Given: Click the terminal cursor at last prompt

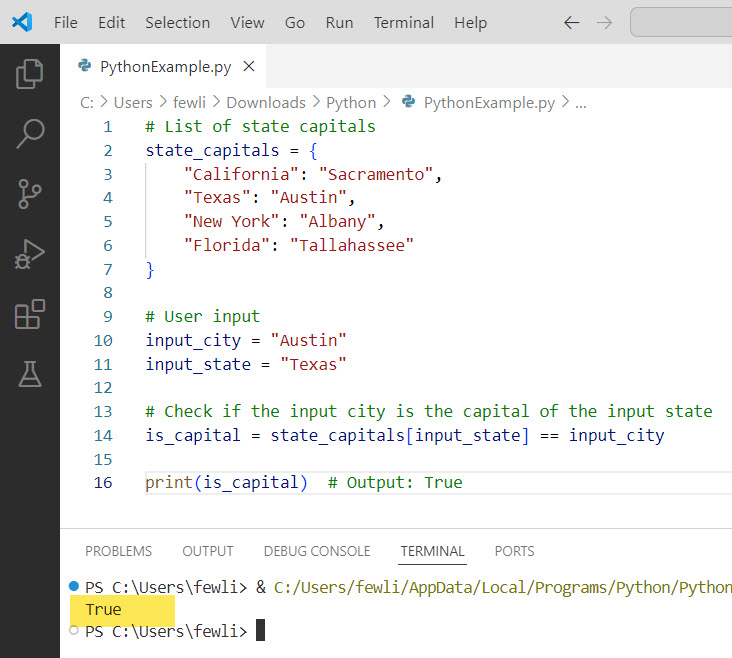Looking at the screenshot, I should (x=260, y=630).
